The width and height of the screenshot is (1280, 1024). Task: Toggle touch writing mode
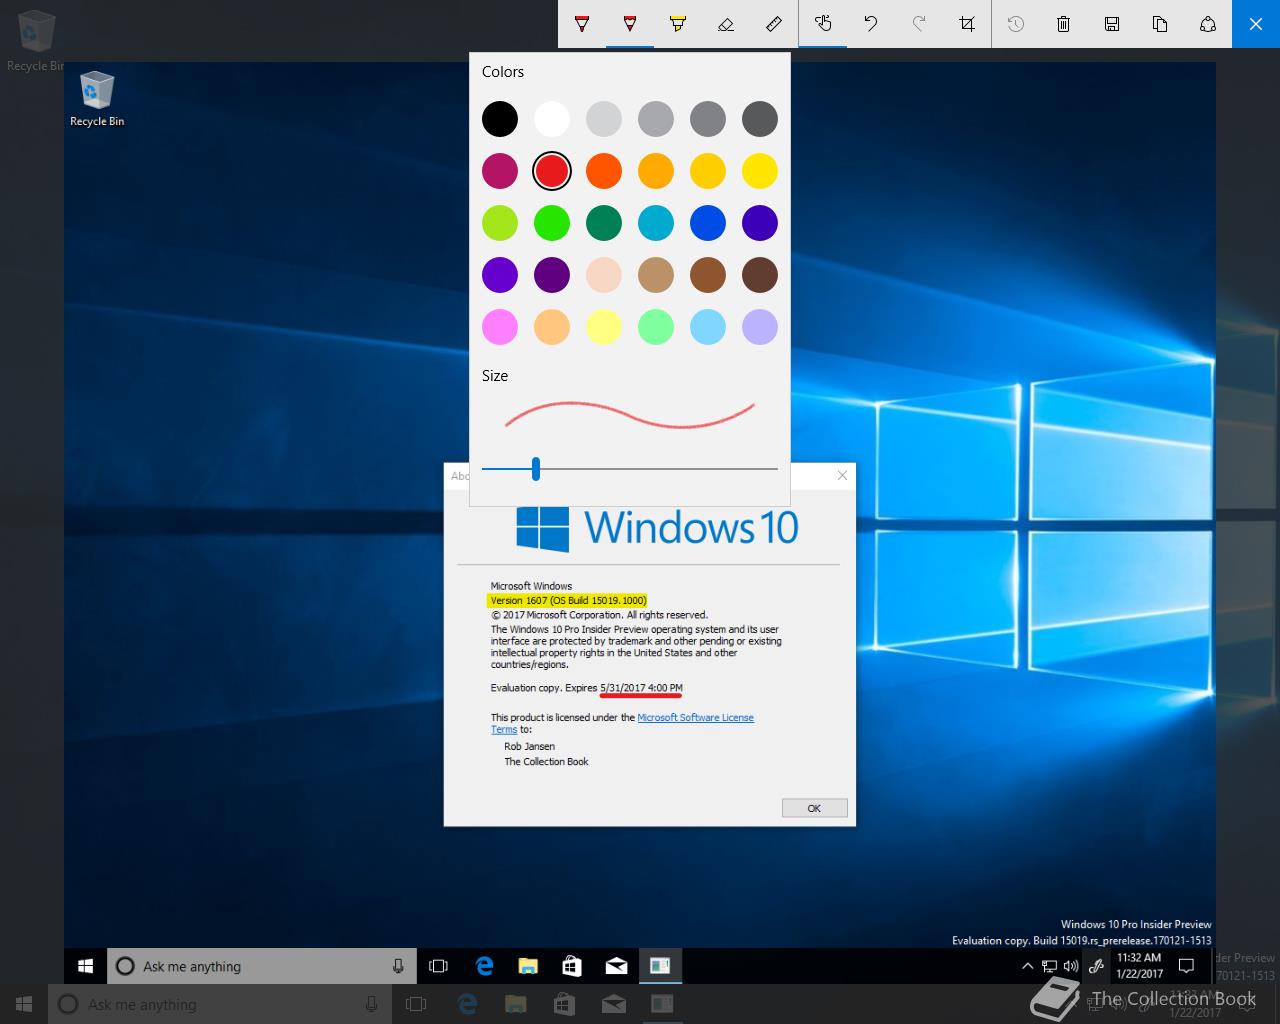pyautogui.click(x=823, y=24)
